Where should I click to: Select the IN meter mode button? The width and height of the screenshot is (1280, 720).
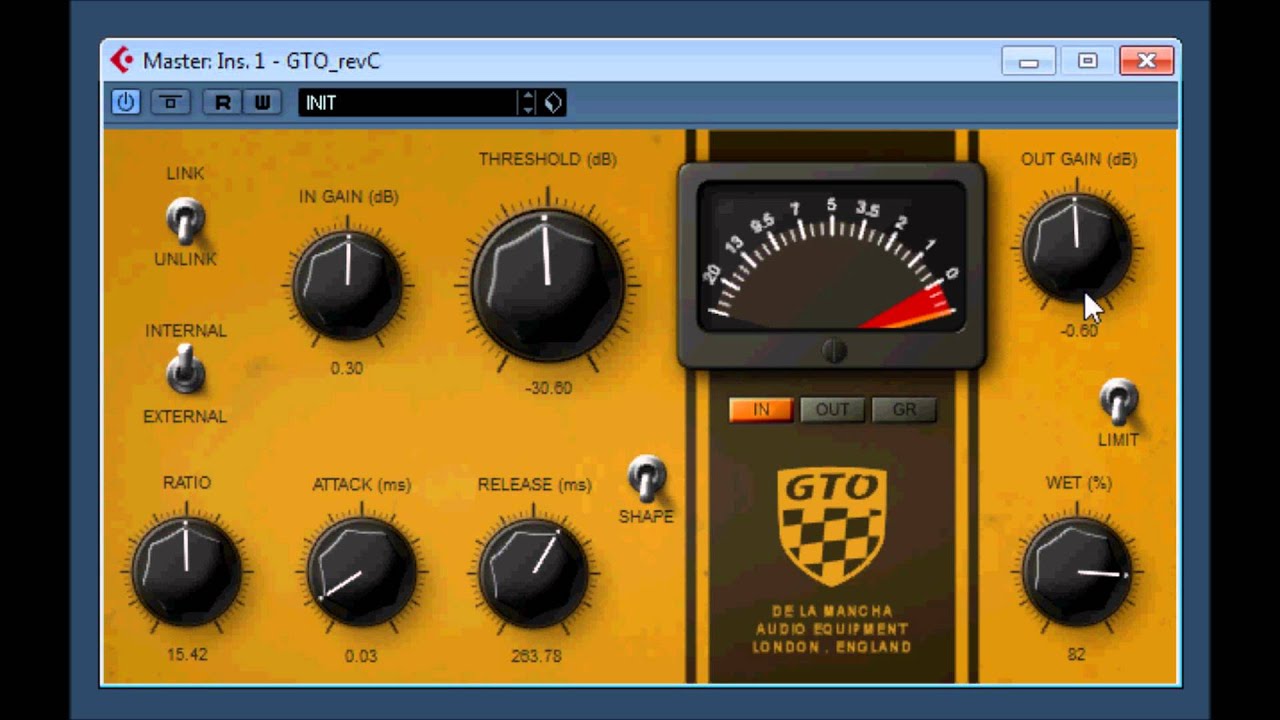tap(761, 410)
